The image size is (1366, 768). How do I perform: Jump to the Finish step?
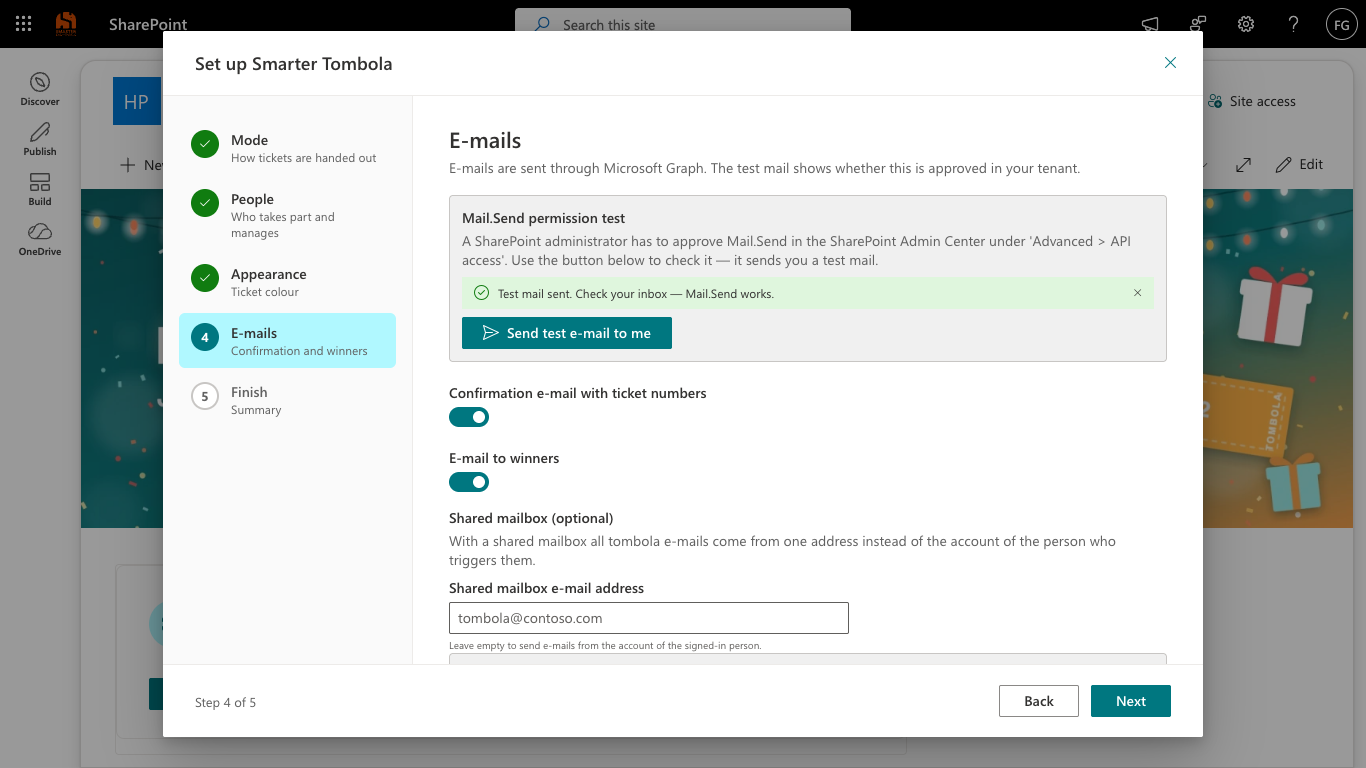[287, 400]
